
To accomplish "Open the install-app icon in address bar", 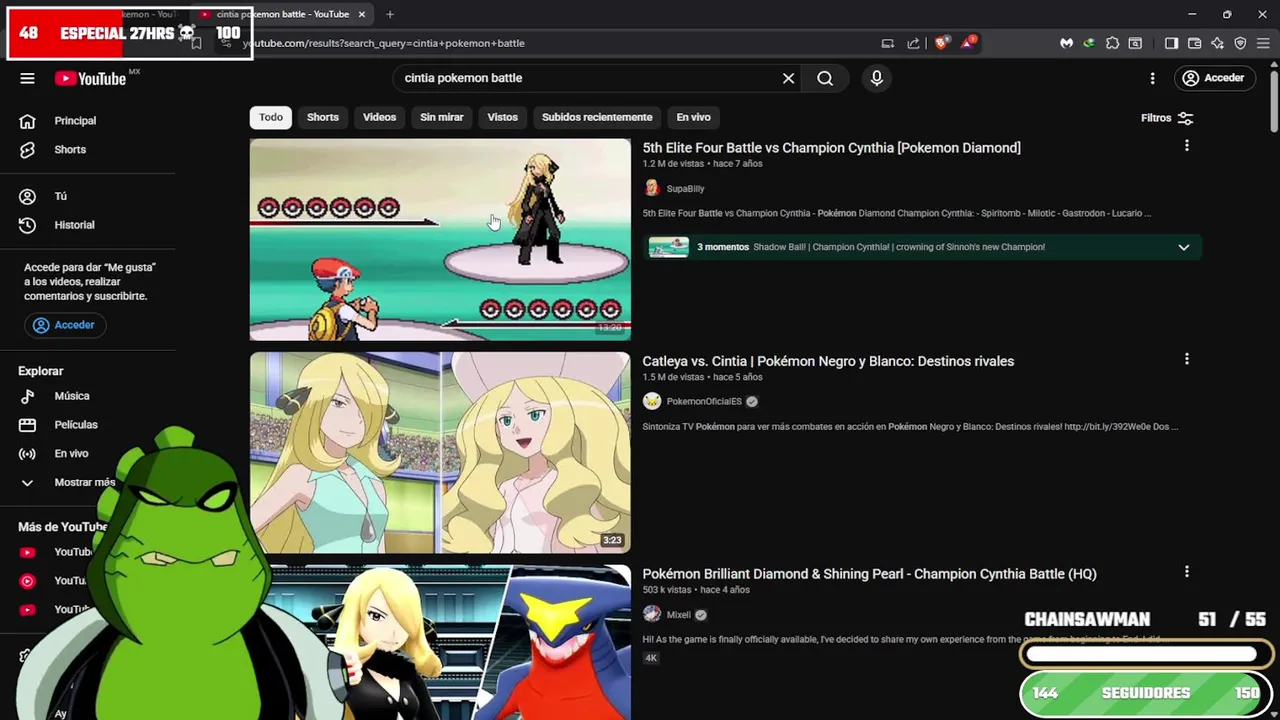I will [887, 43].
